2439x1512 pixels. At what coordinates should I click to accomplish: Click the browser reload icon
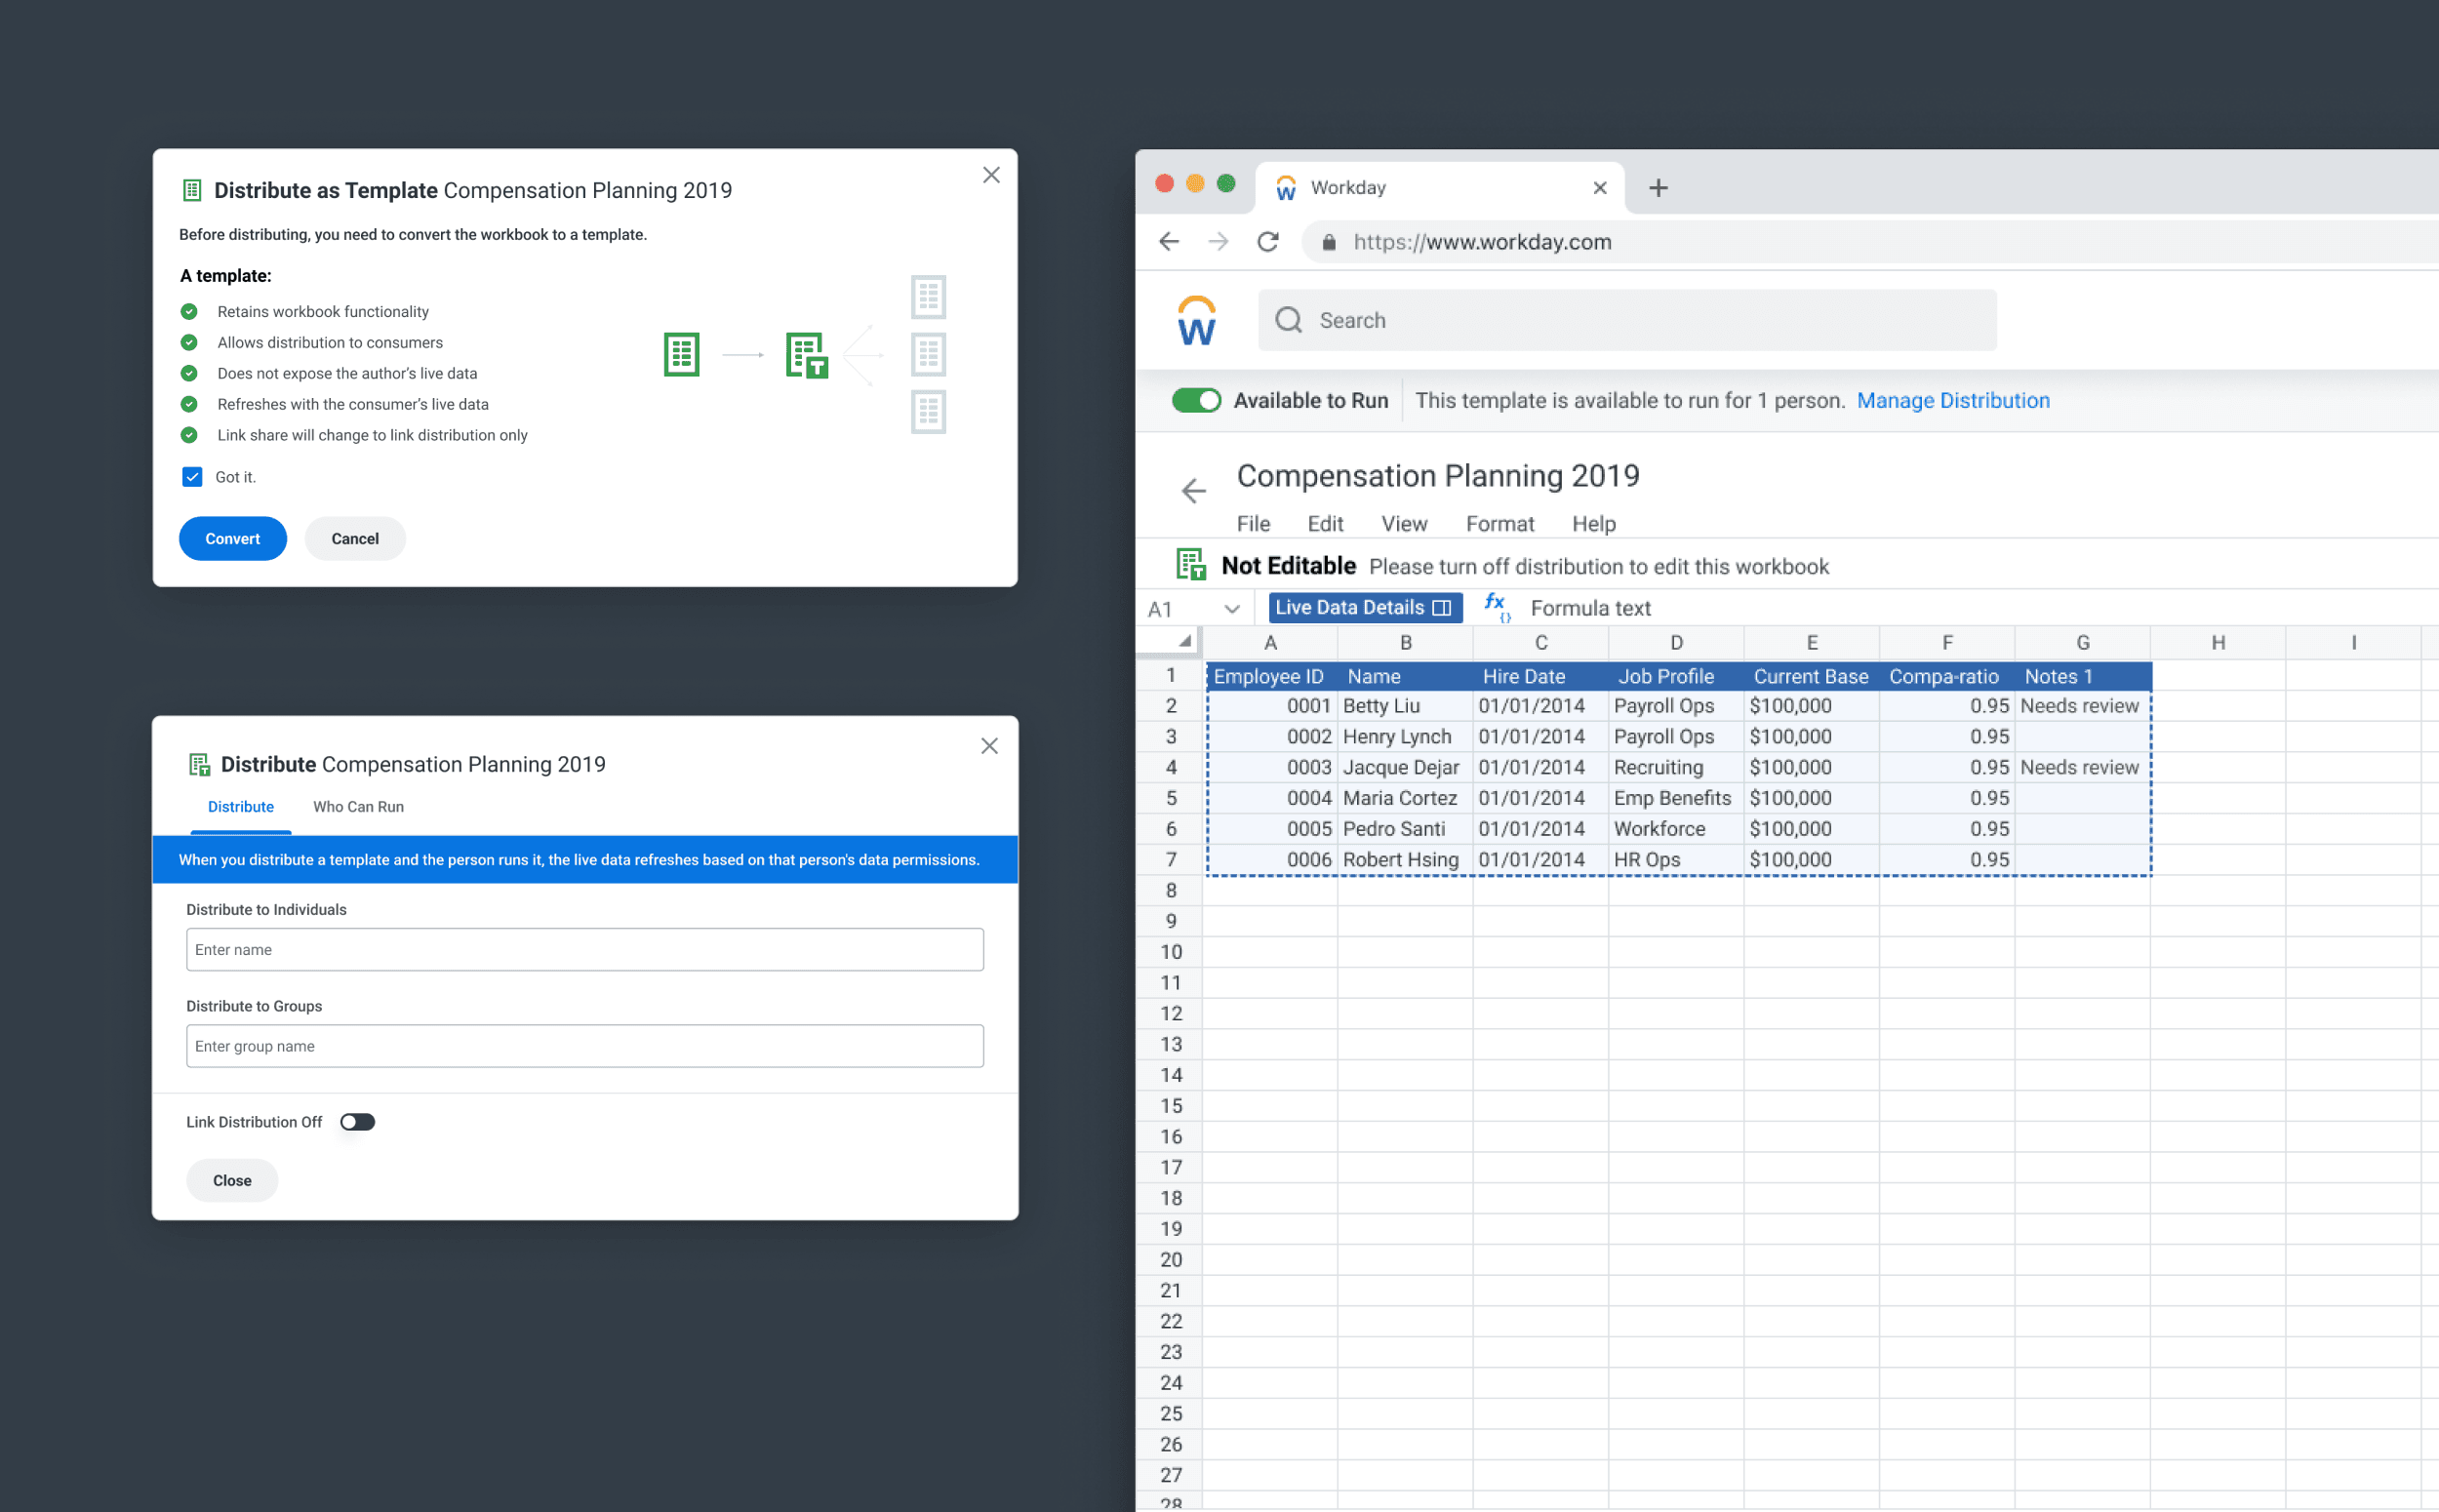coord(1267,242)
